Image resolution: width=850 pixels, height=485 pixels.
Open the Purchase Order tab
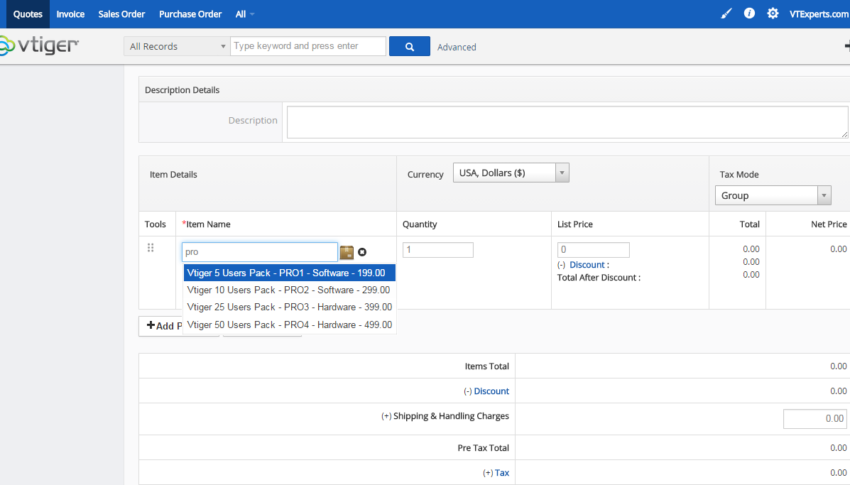tap(190, 14)
